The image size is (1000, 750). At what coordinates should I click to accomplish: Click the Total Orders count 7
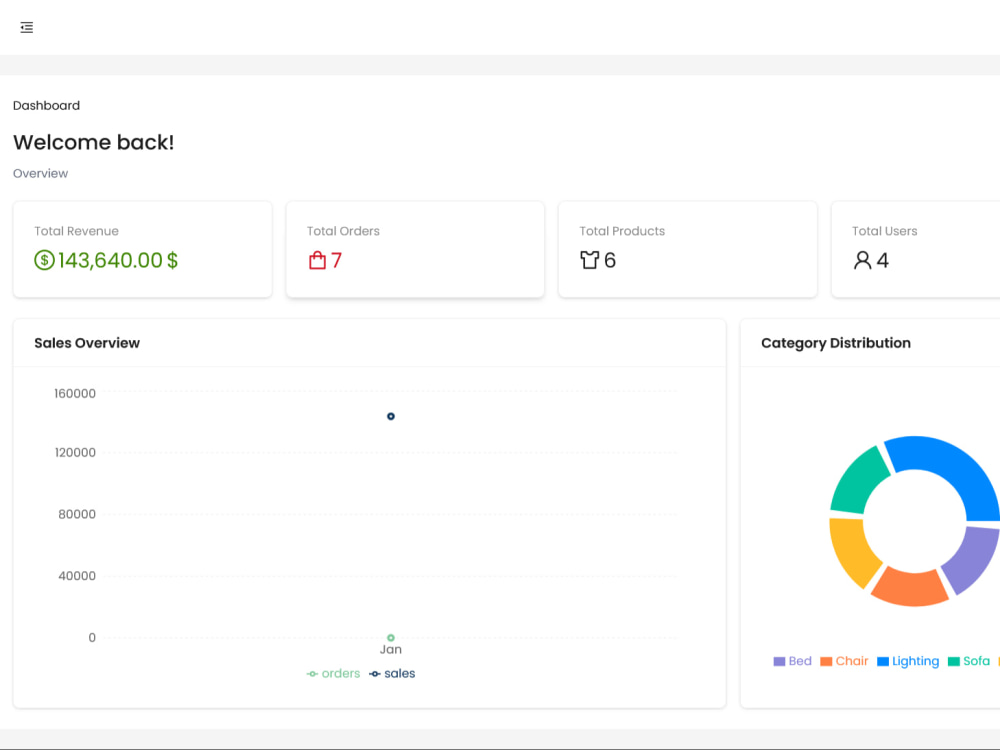pyautogui.click(x=336, y=260)
